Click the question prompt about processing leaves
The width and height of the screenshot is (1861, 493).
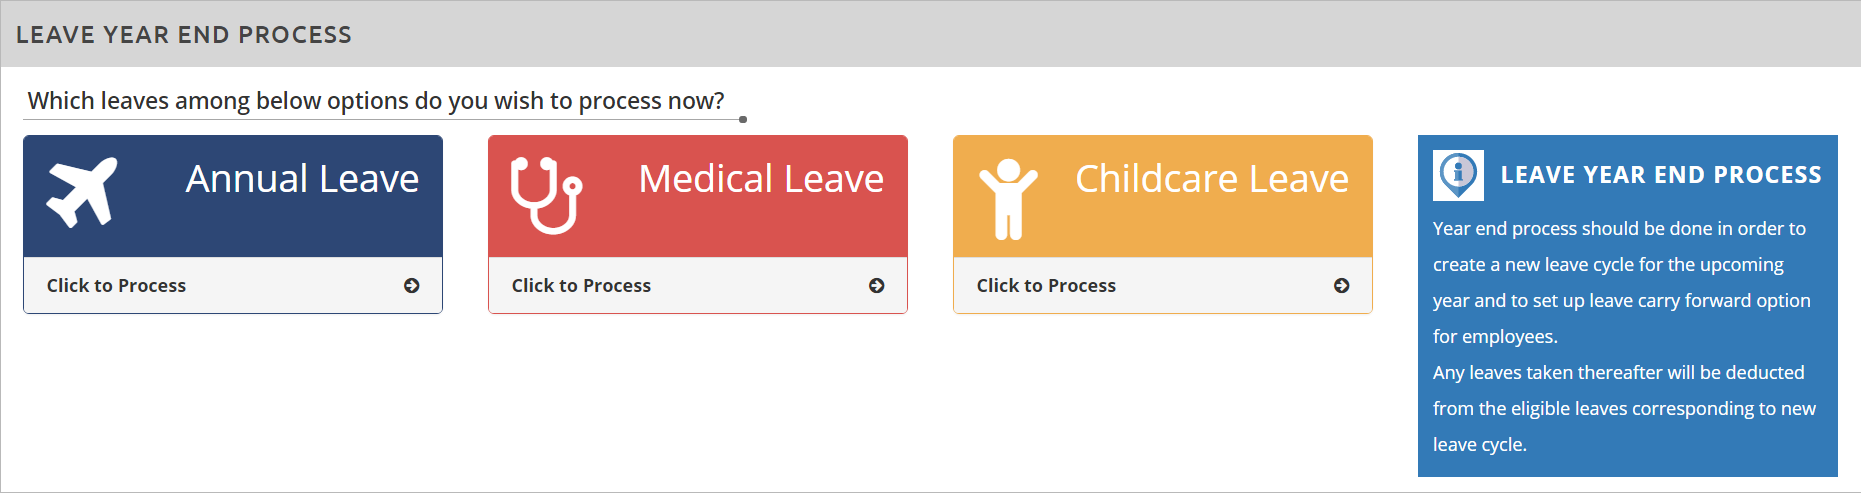(376, 101)
